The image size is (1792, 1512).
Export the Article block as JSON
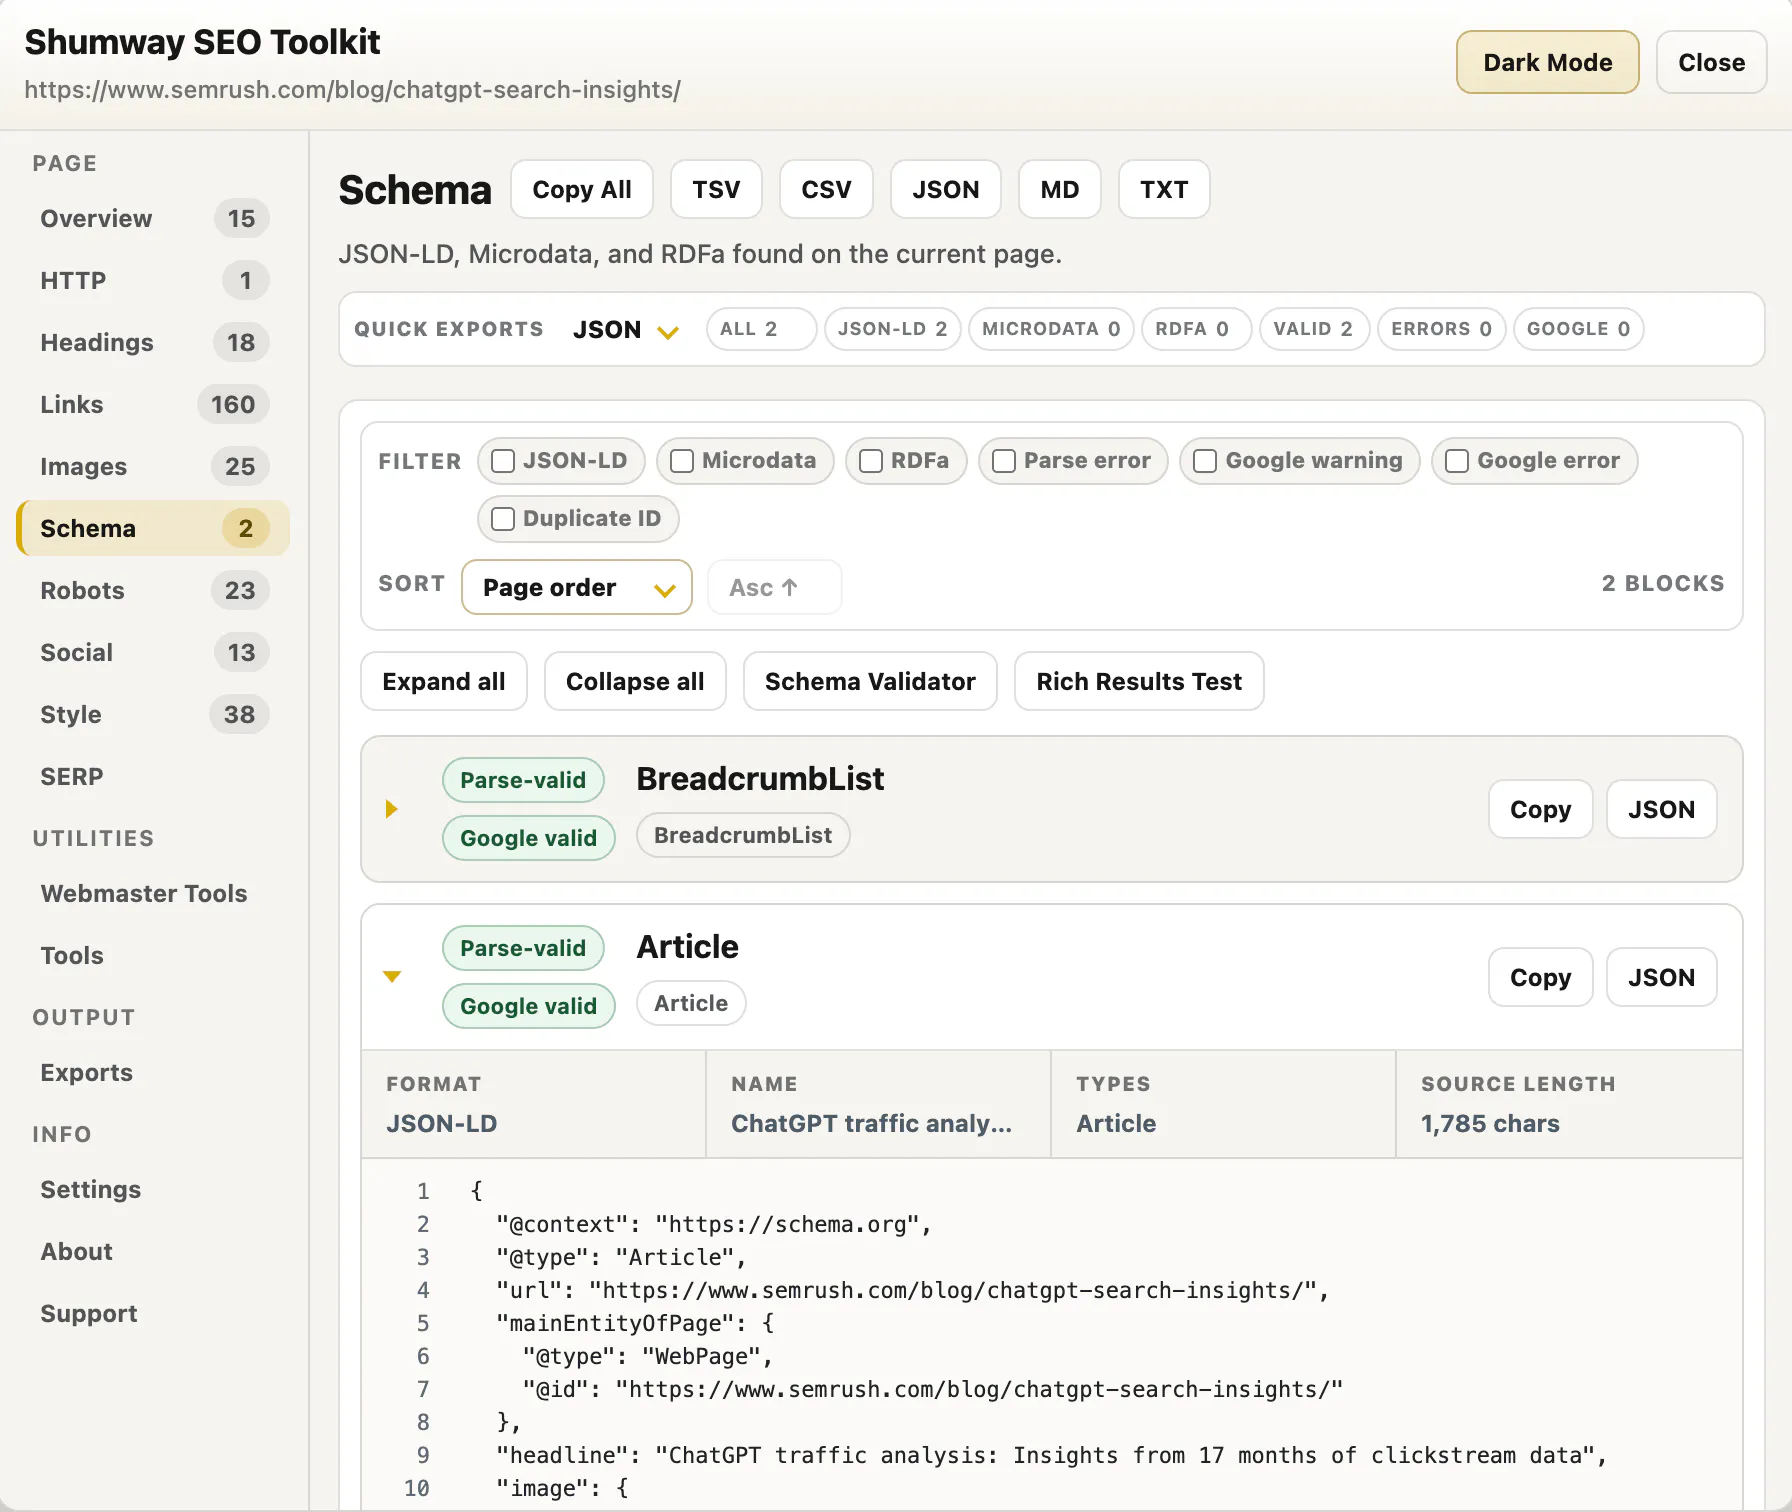pos(1661,977)
